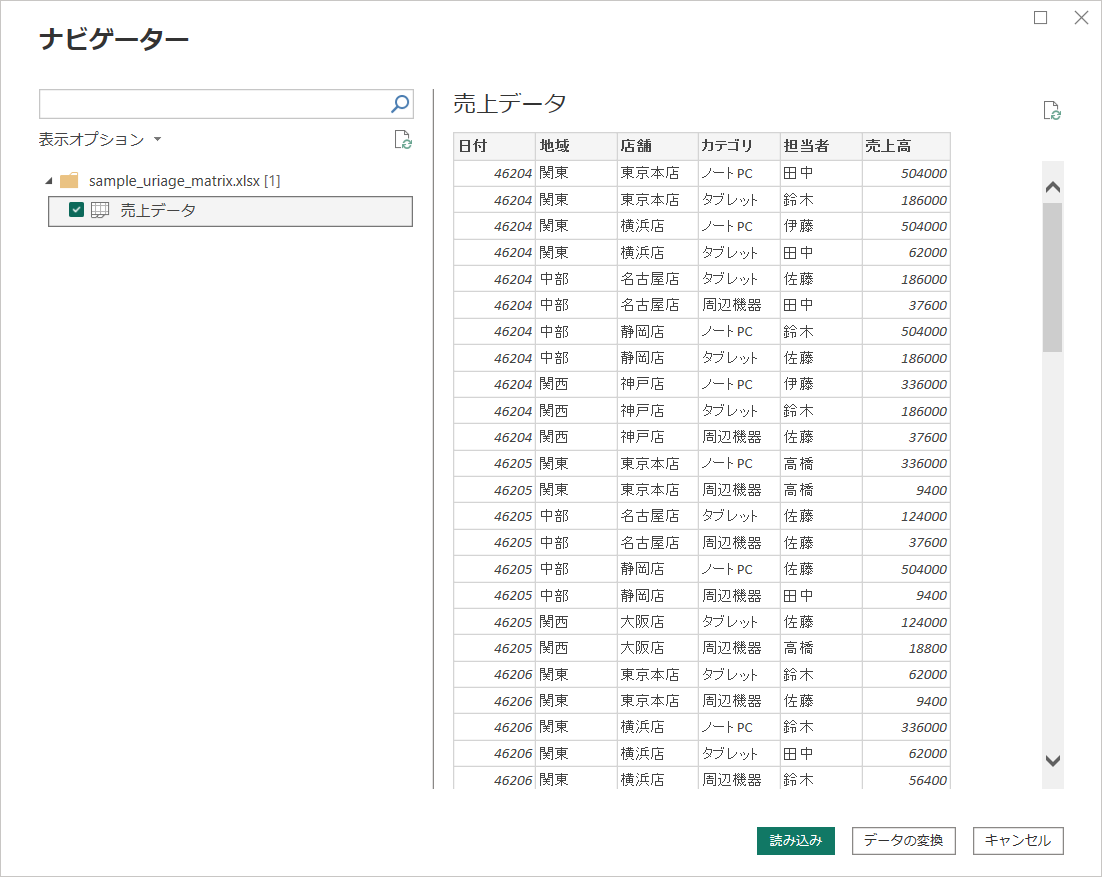
Task: Click the 18800 sales value cell
Action: 906,648
